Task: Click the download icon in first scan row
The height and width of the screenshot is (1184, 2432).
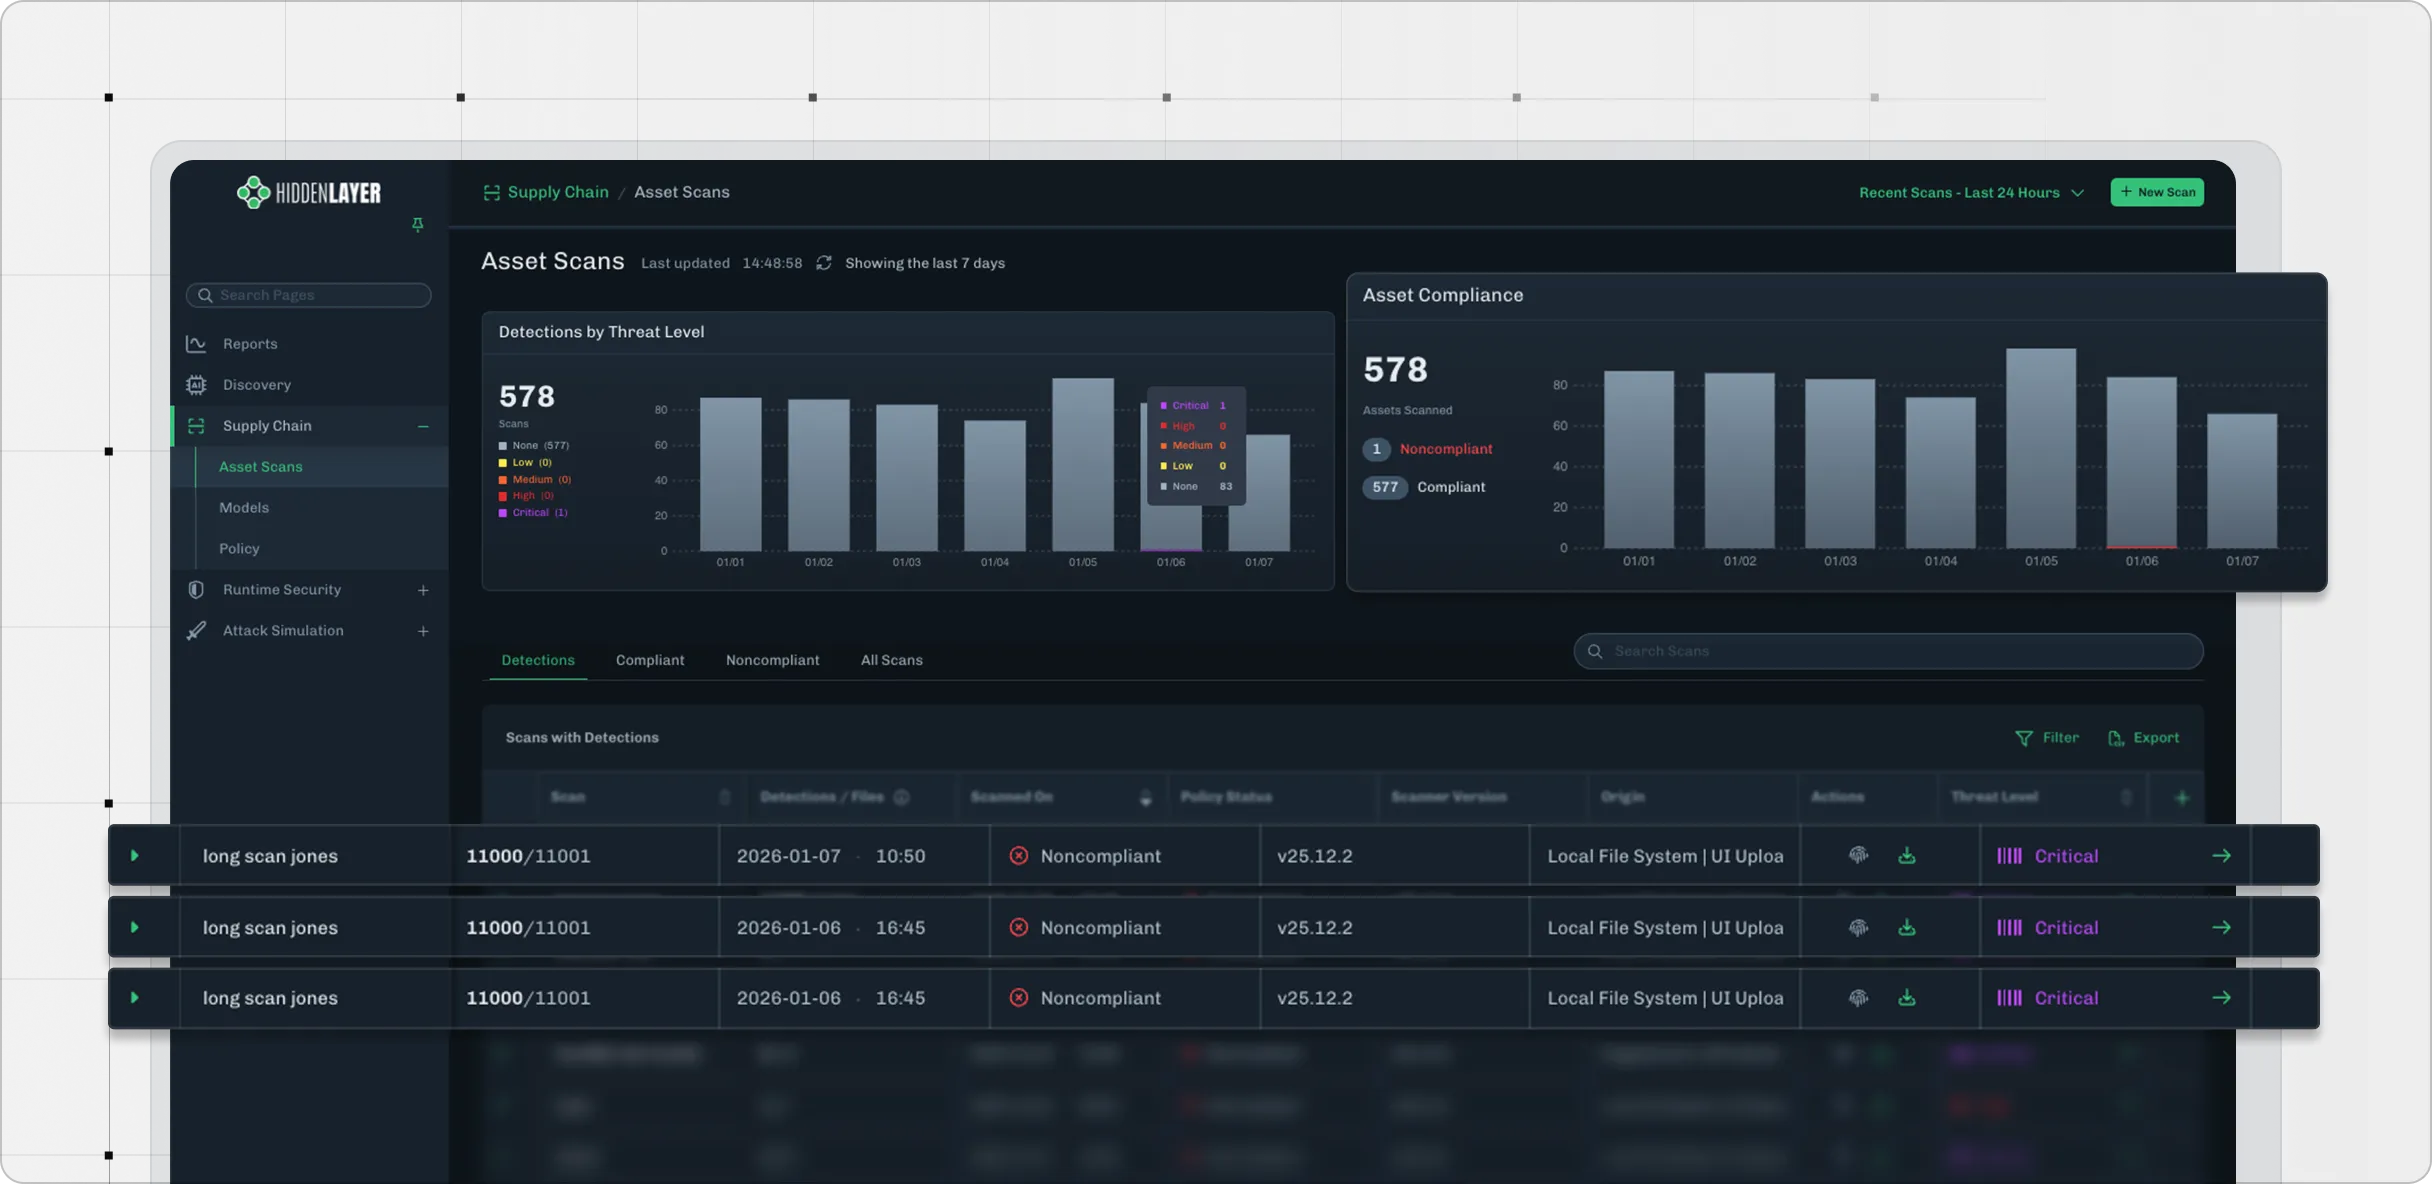Action: pyautogui.click(x=1906, y=856)
